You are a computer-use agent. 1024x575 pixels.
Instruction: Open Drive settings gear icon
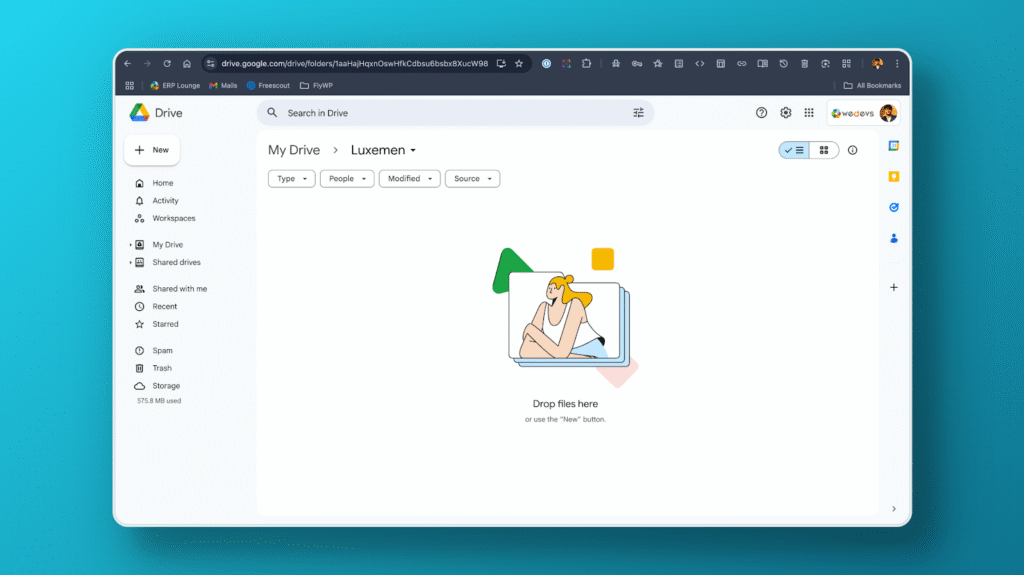tap(786, 113)
